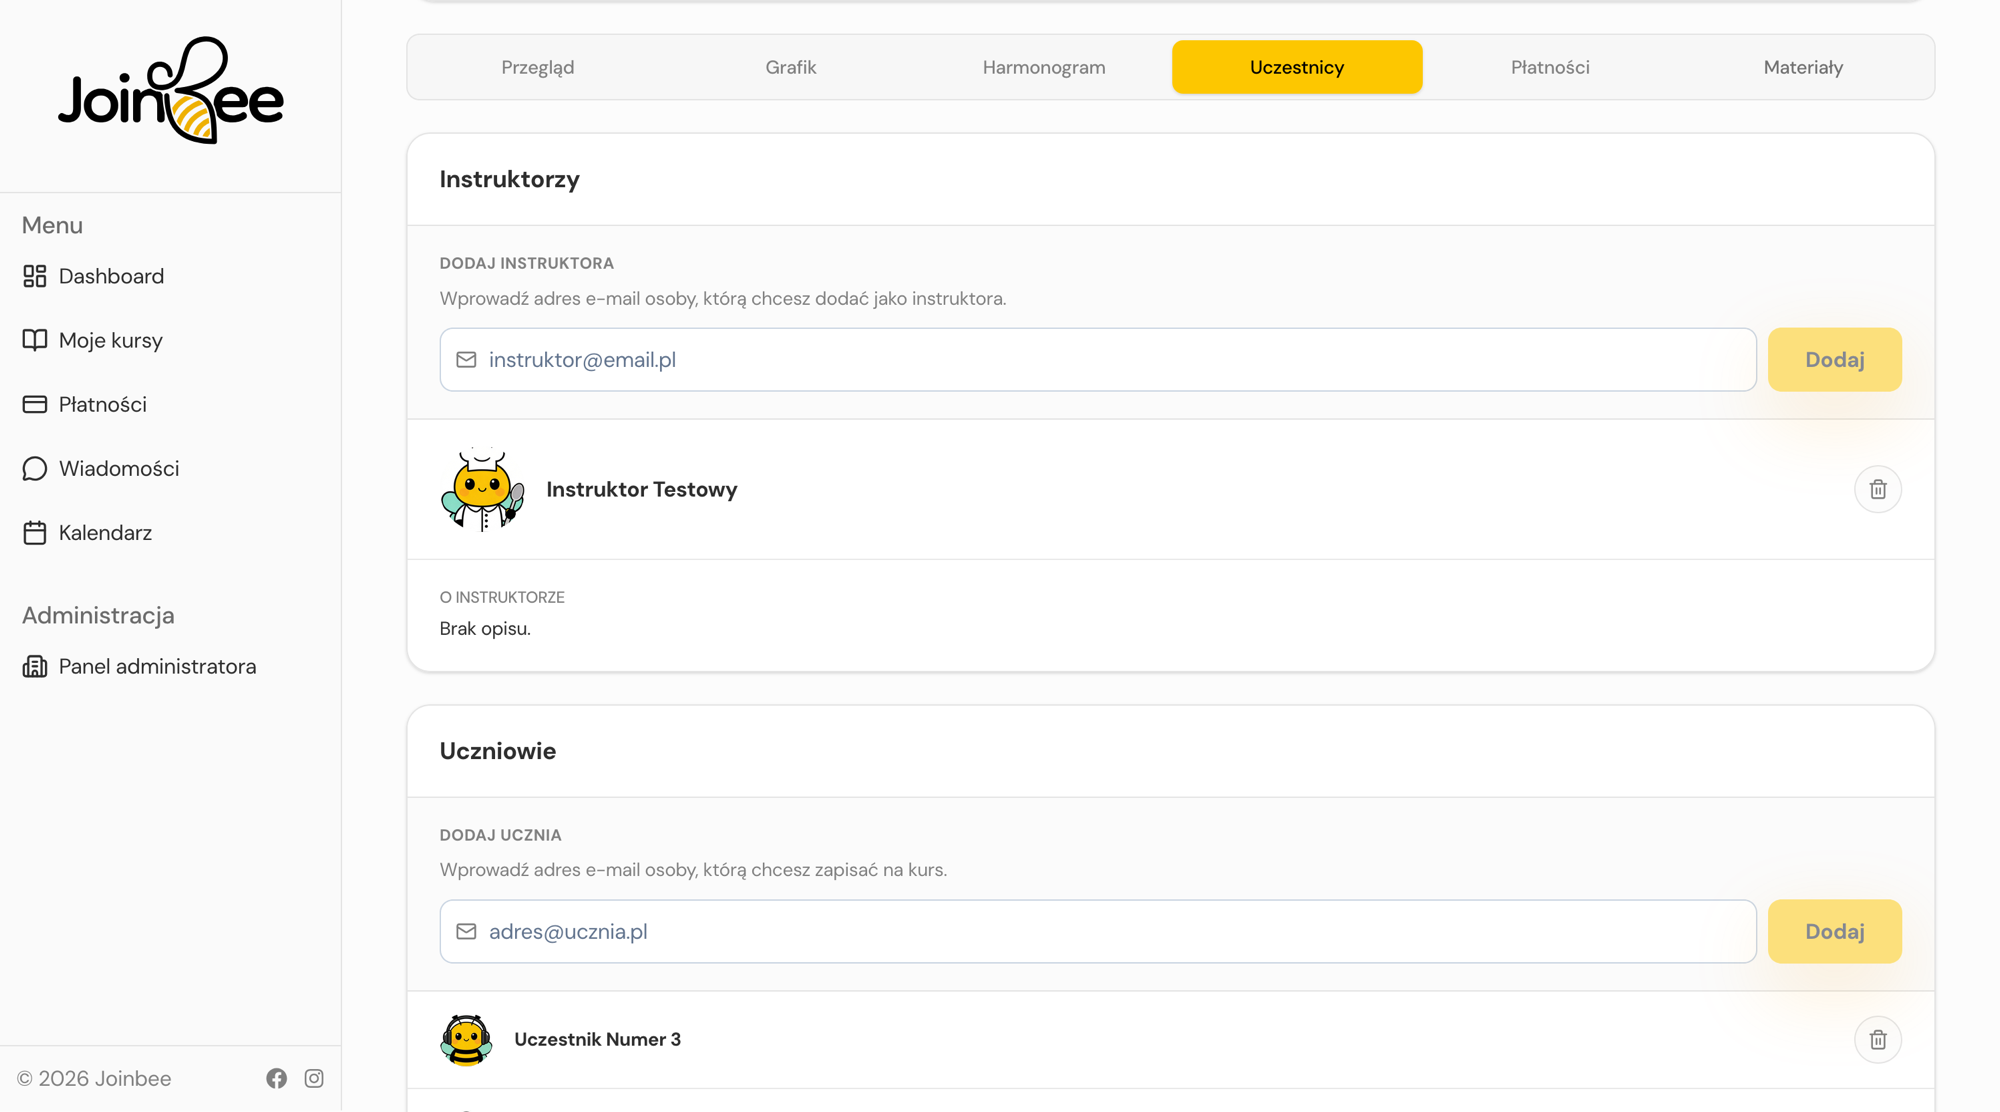
Task: Click the DODAJ INSTRUKTORA label
Action: pyautogui.click(x=527, y=263)
